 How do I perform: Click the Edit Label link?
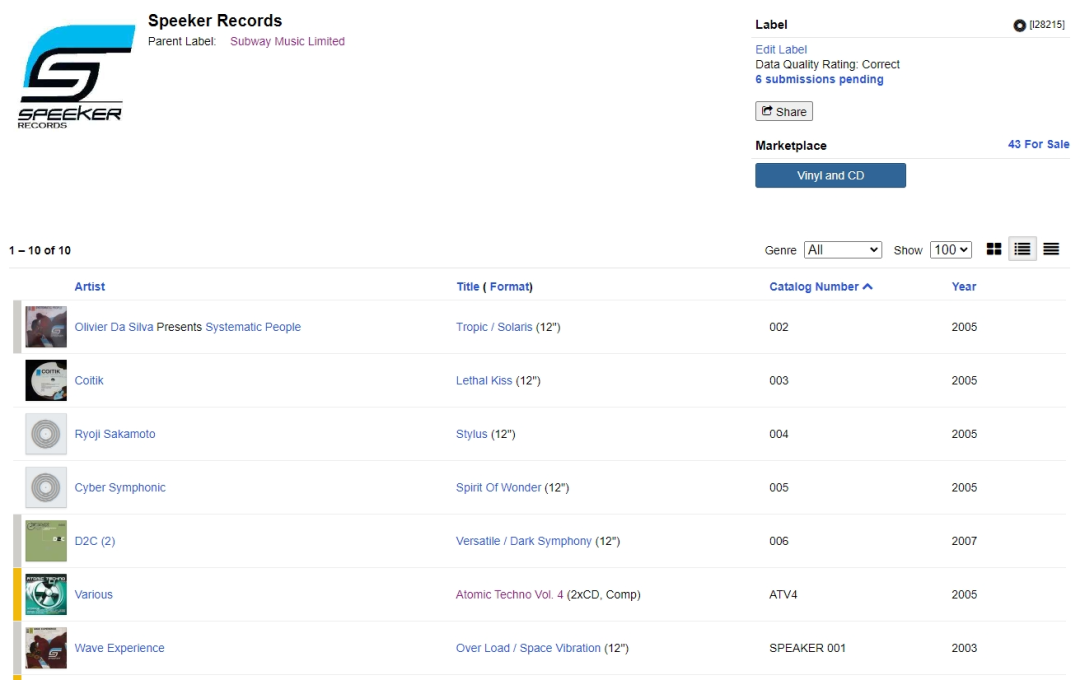[780, 50]
